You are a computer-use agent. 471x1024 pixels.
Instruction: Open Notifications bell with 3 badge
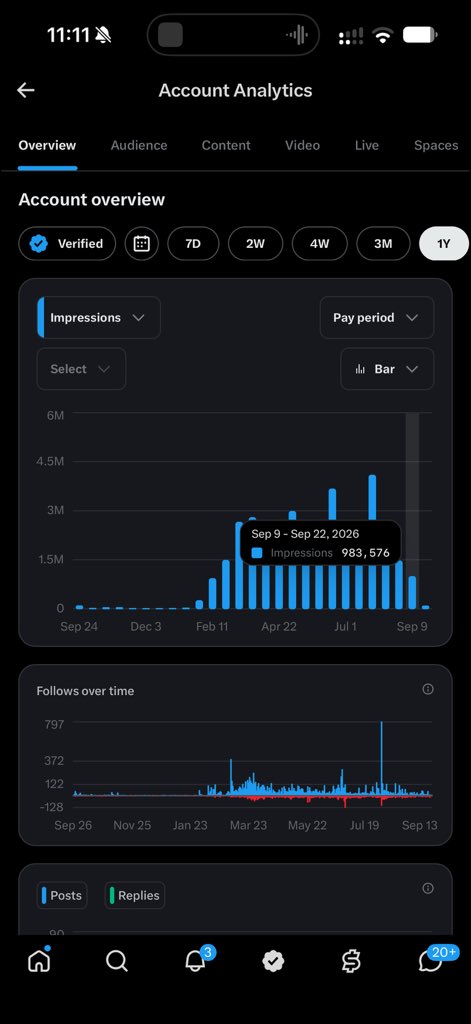pos(196,959)
